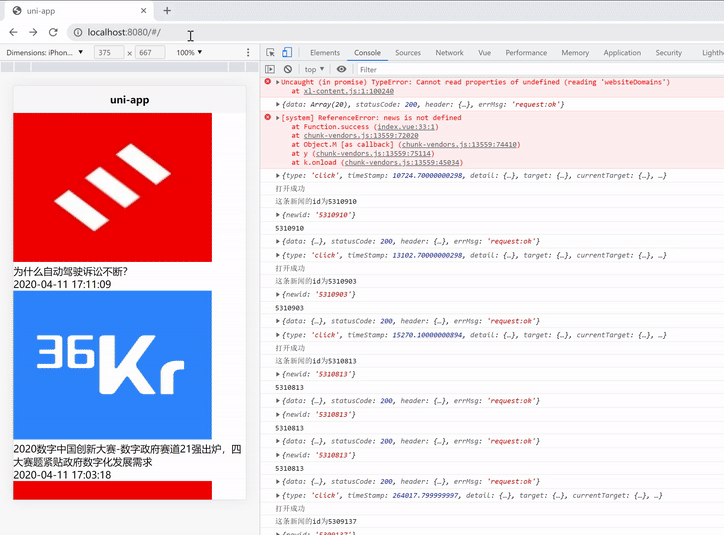Viewport: 724px width, 535px height.
Task: Open chunk-vendors.js:13559:74410 link
Action: point(459,144)
